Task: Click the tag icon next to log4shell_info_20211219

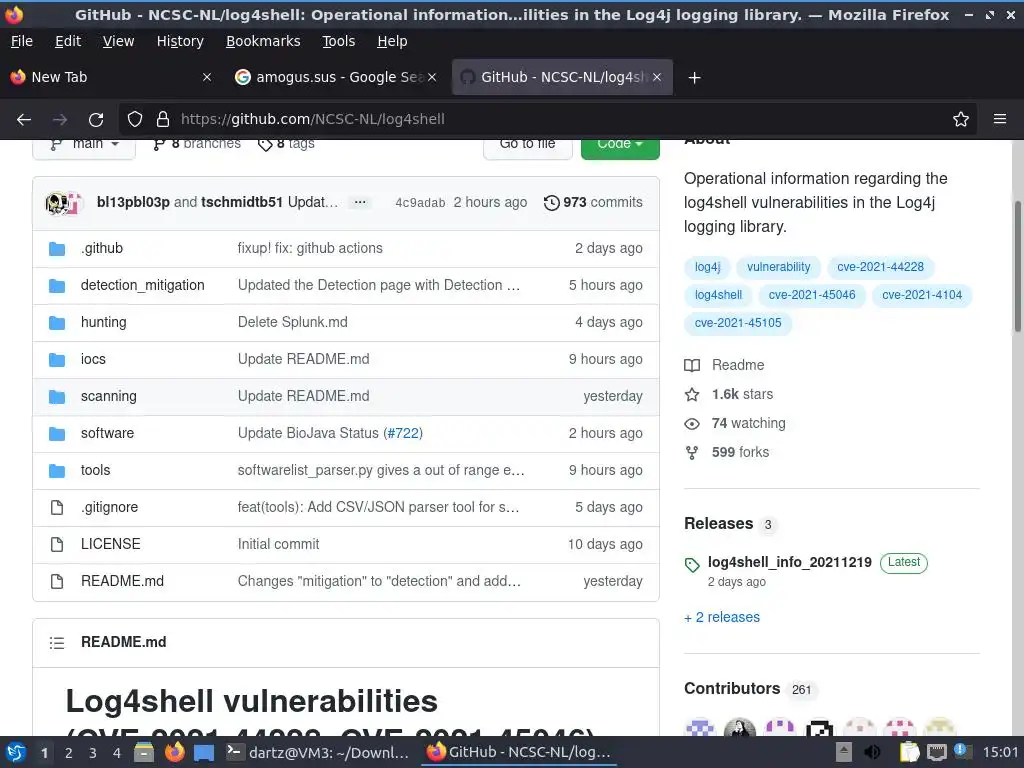Action: (692, 565)
